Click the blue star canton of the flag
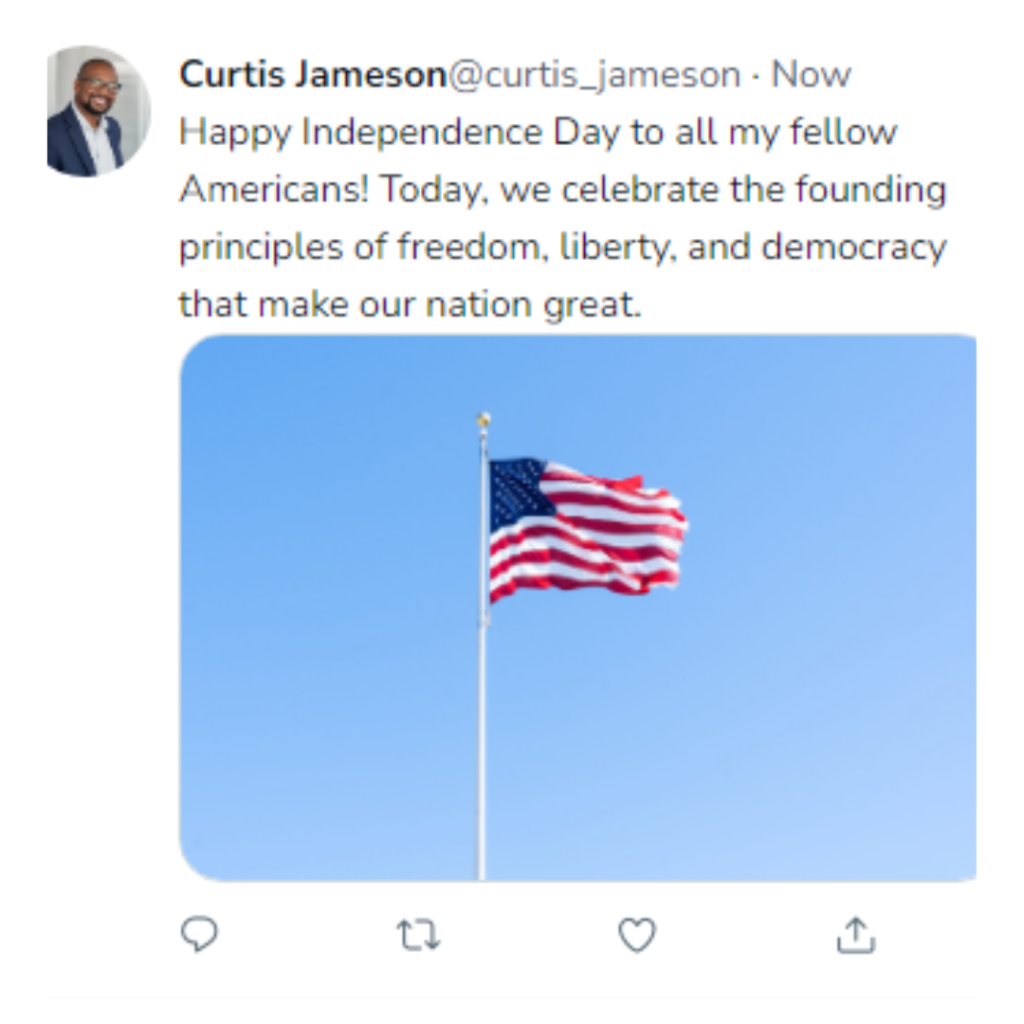Viewport: 1024px width, 1024px height. [x=517, y=493]
